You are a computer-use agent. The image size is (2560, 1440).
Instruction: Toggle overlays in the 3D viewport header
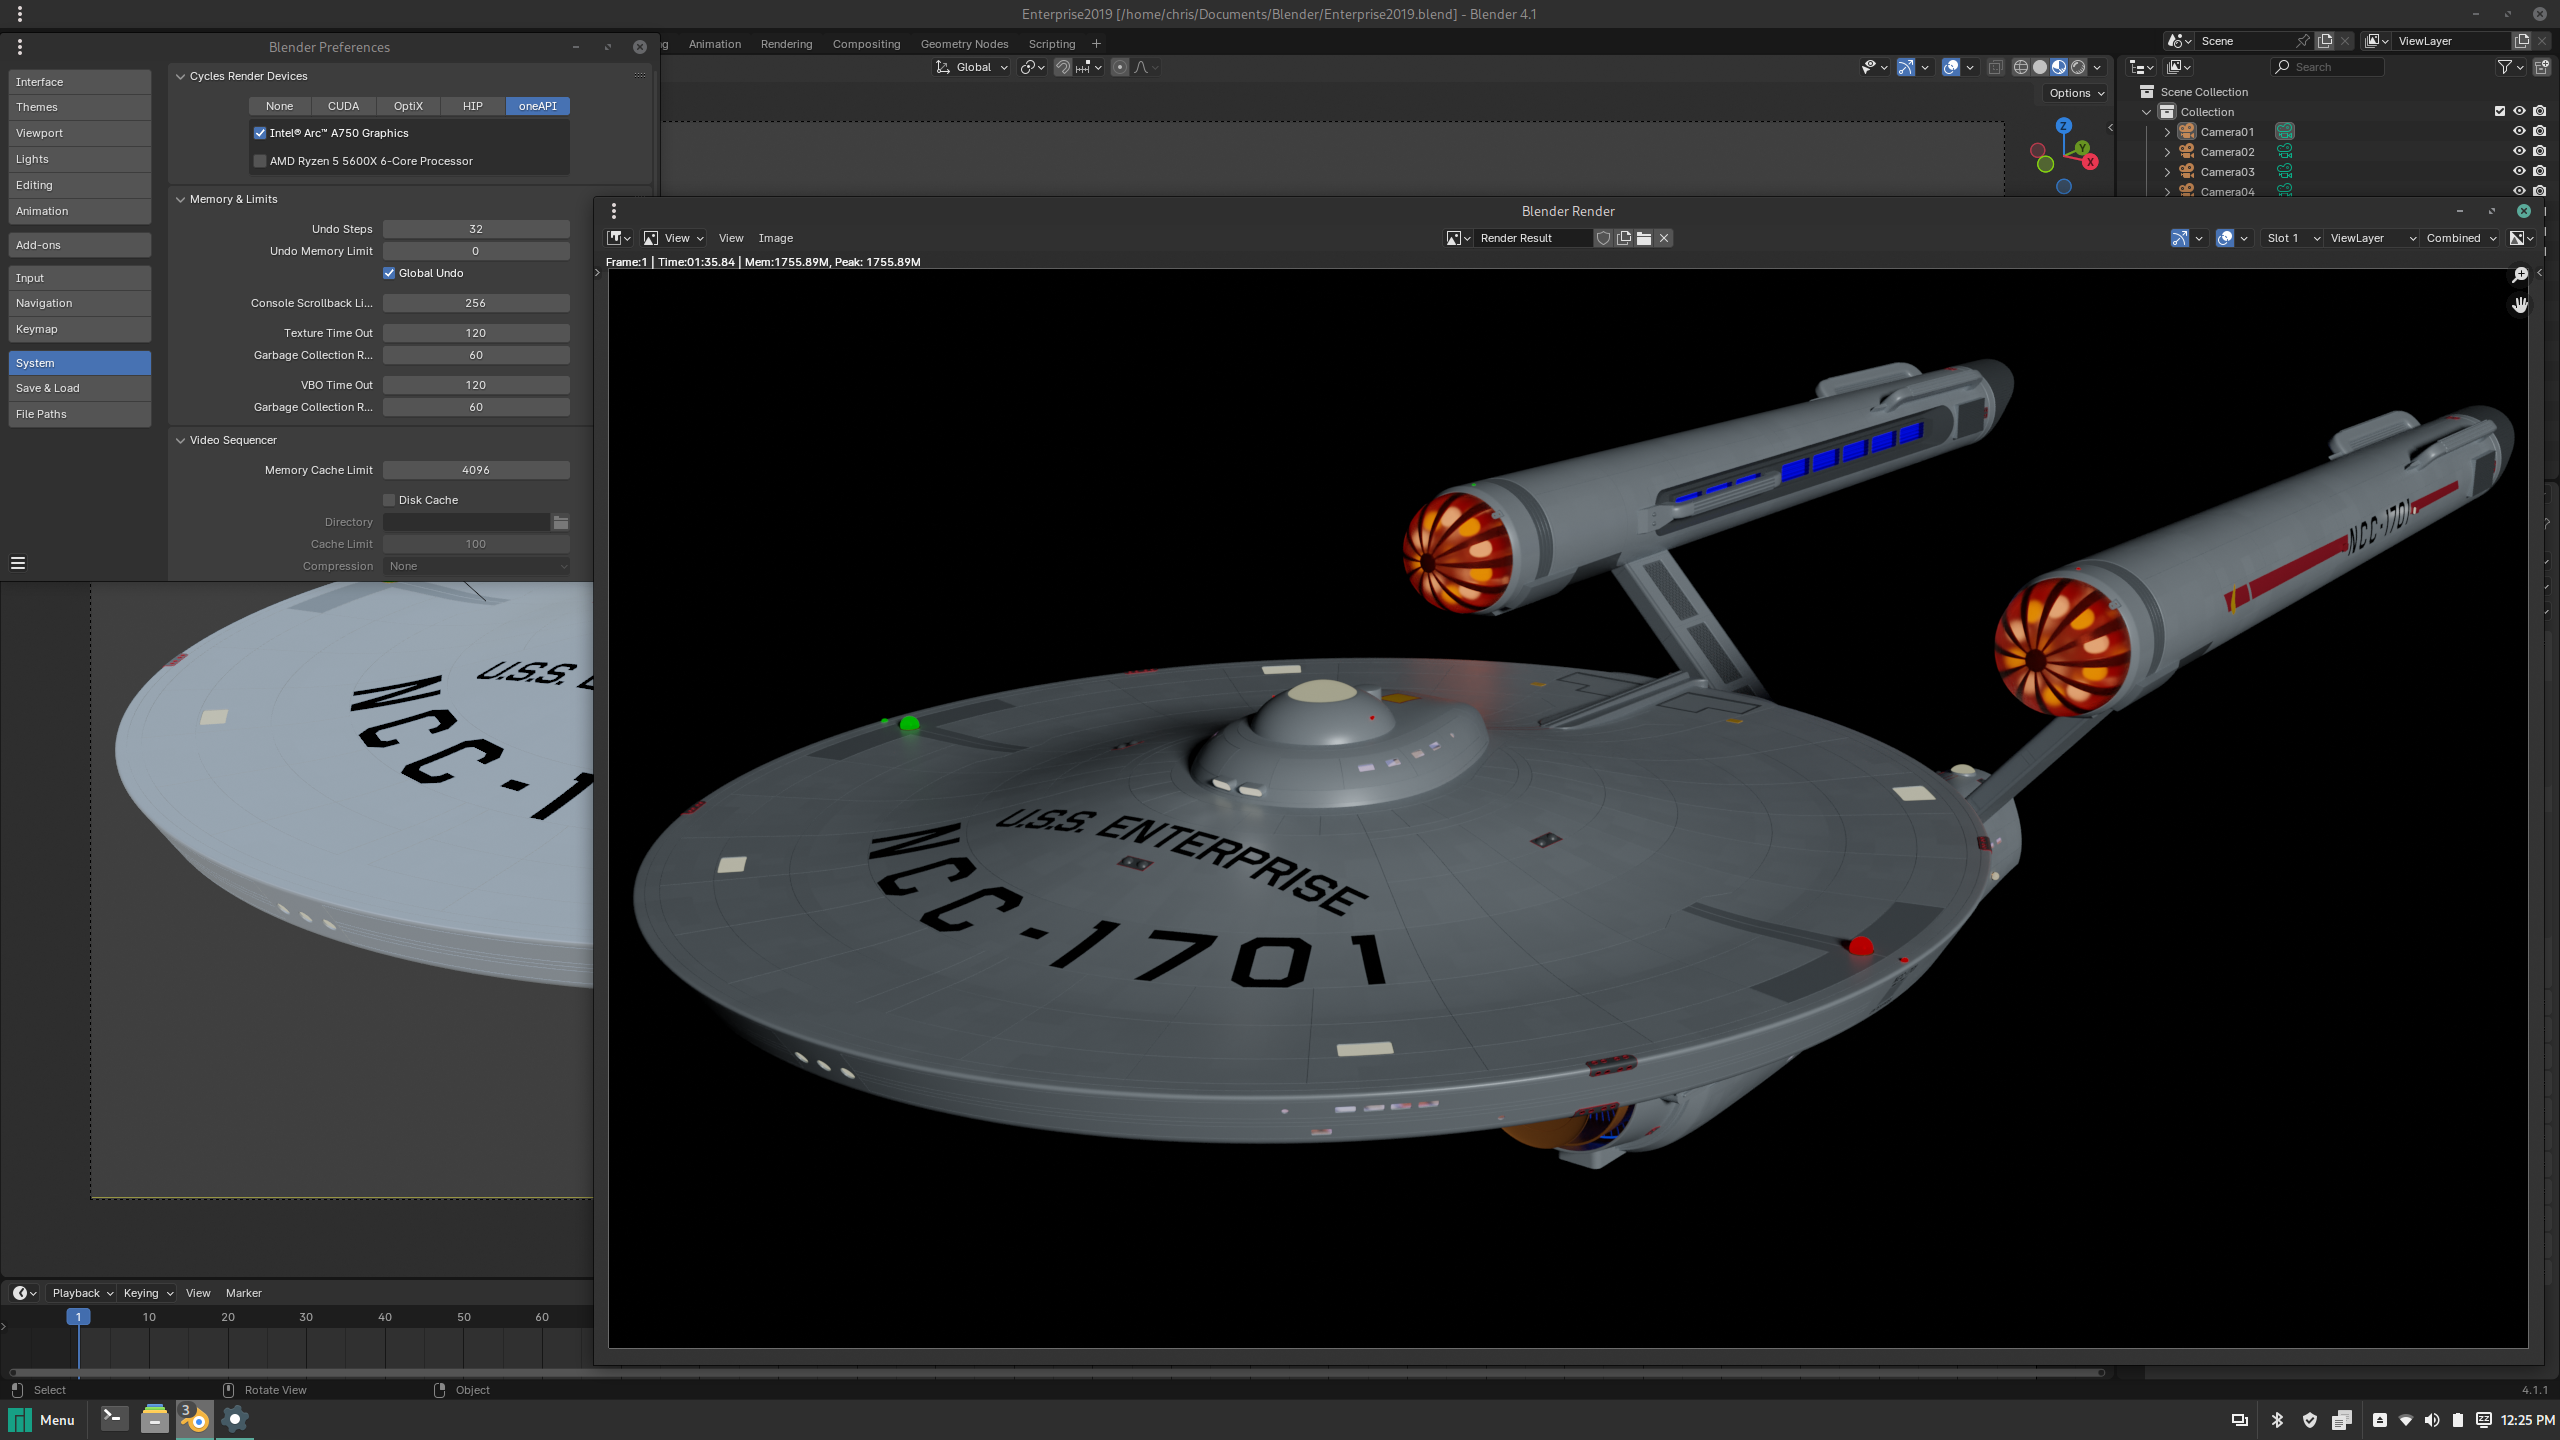click(1951, 67)
